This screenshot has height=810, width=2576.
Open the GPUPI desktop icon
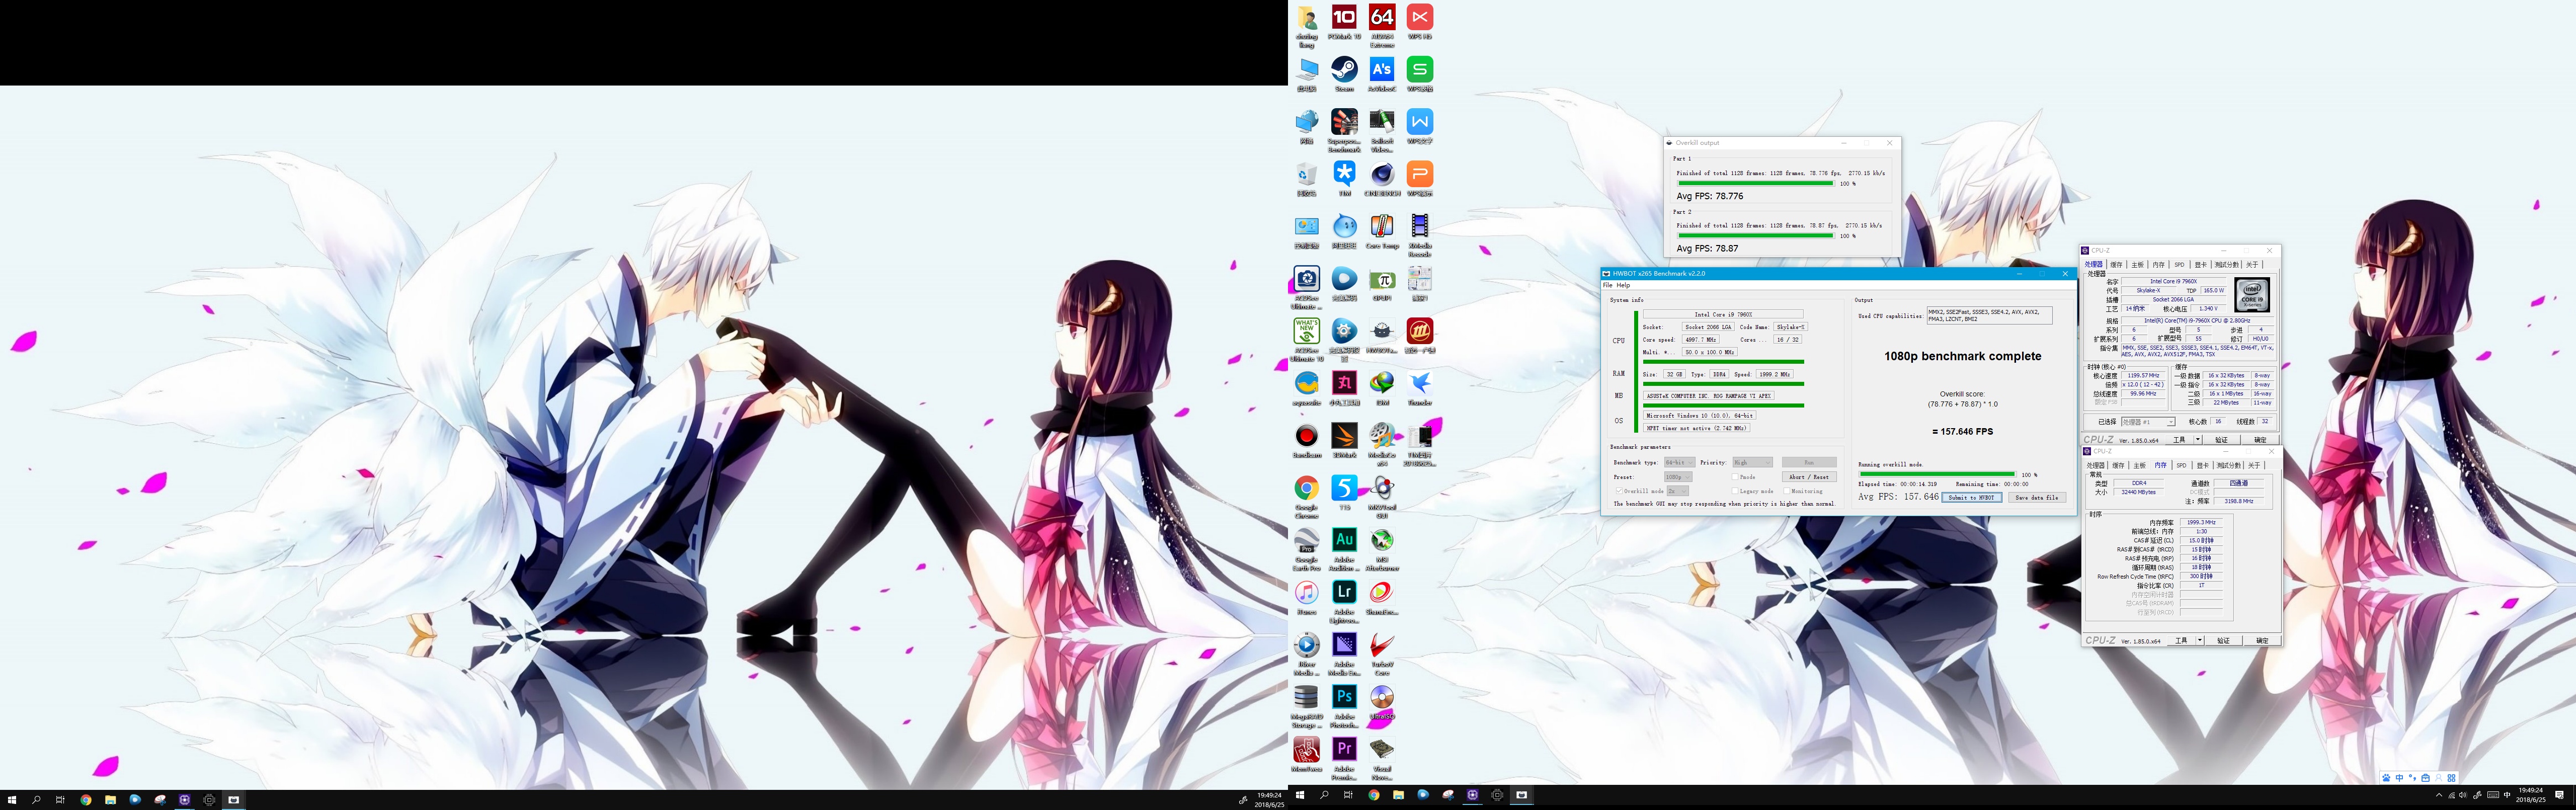pyautogui.click(x=1382, y=284)
